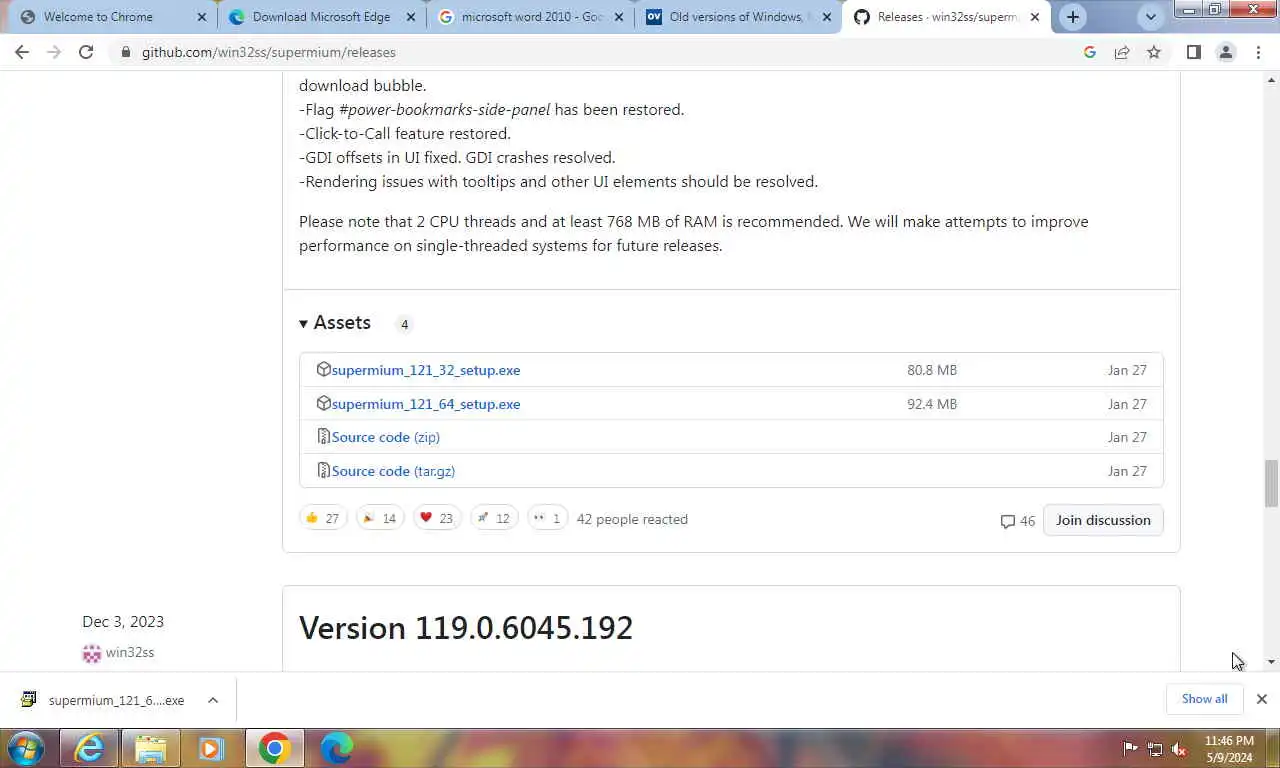Download supermium_121_64_setup.exe
This screenshot has height=768, width=1280.
tap(426, 404)
